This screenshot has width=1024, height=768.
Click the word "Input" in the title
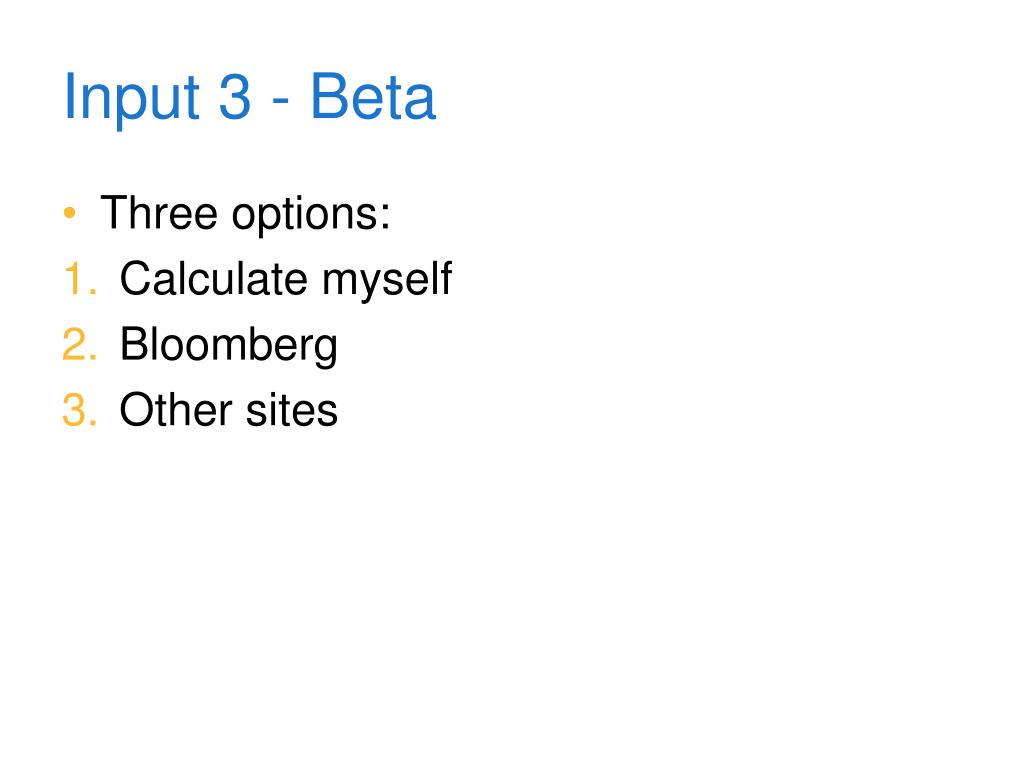click(x=131, y=97)
